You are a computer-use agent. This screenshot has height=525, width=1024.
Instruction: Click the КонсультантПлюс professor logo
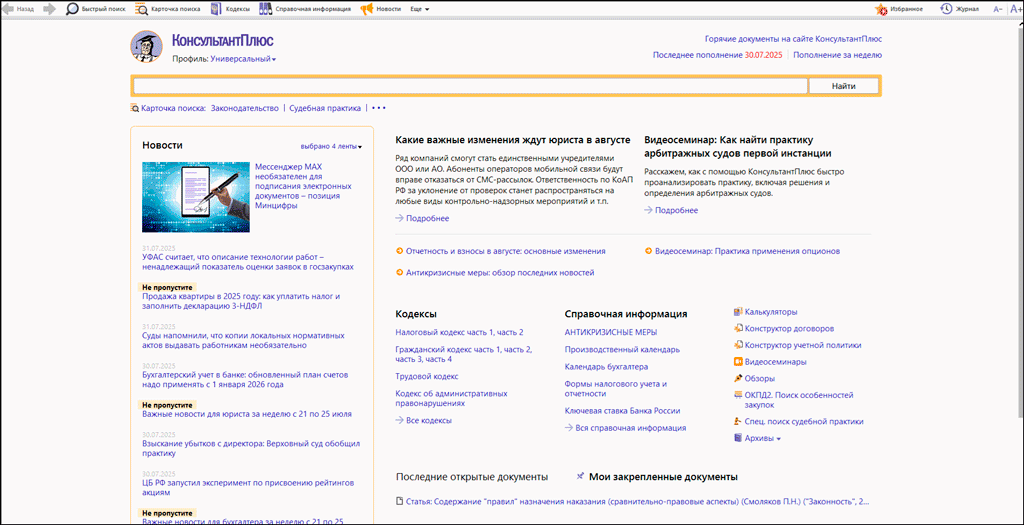pos(146,46)
